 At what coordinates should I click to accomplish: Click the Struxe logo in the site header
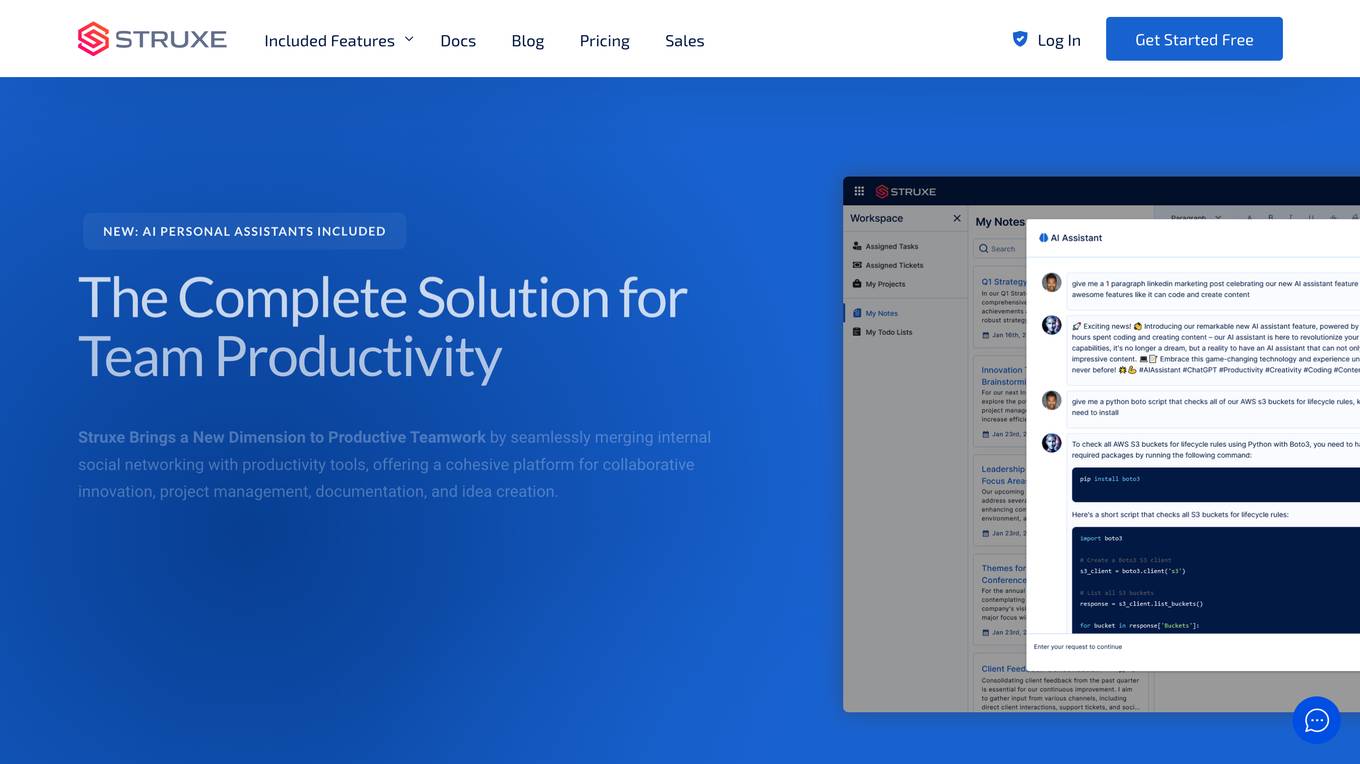point(152,39)
